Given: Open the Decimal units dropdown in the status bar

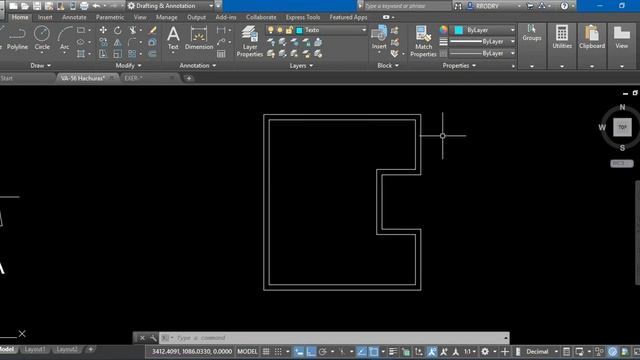Looking at the screenshot, I should coord(542,351).
